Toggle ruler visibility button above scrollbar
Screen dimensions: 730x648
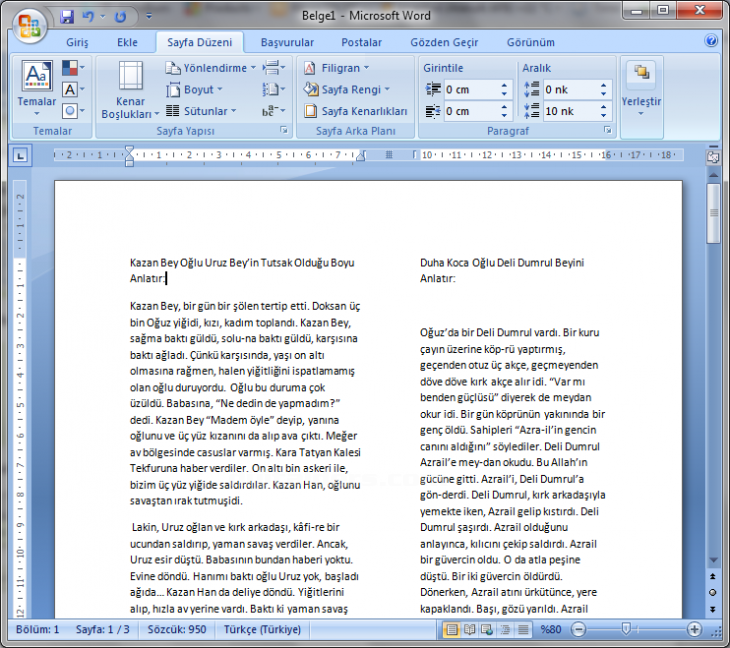coord(713,157)
